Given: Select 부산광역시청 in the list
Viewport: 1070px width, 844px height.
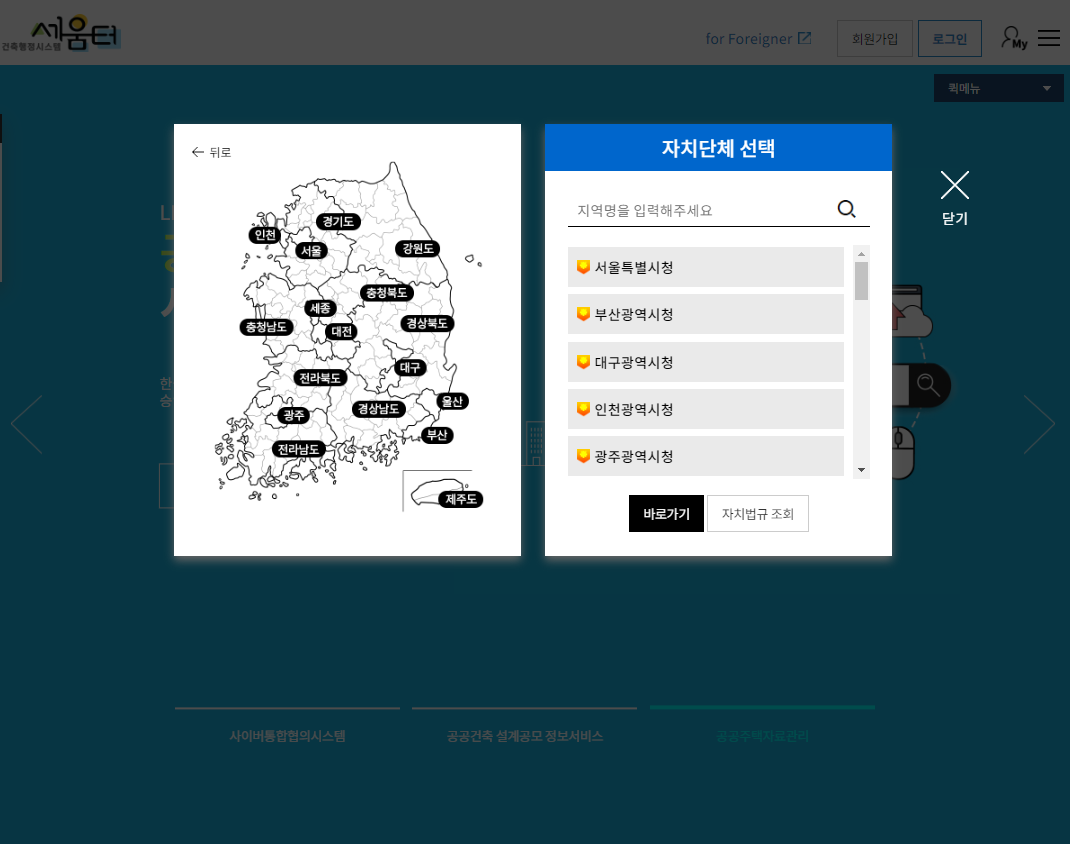Looking at the screenshot, I should (706, 315).
